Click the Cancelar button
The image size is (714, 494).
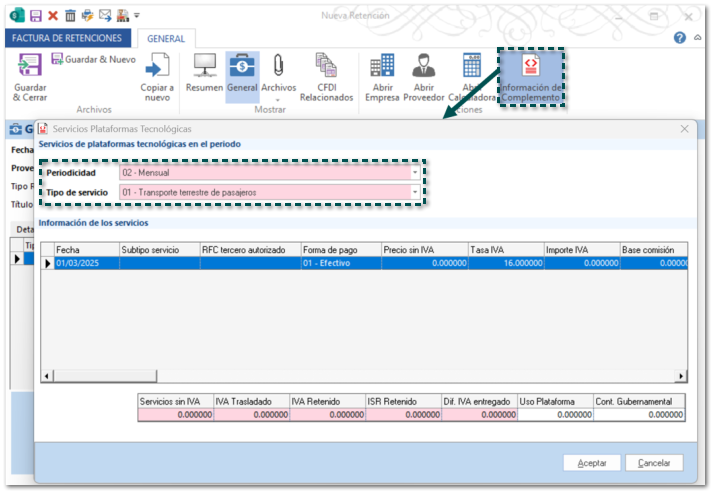(x=654, y=463)
